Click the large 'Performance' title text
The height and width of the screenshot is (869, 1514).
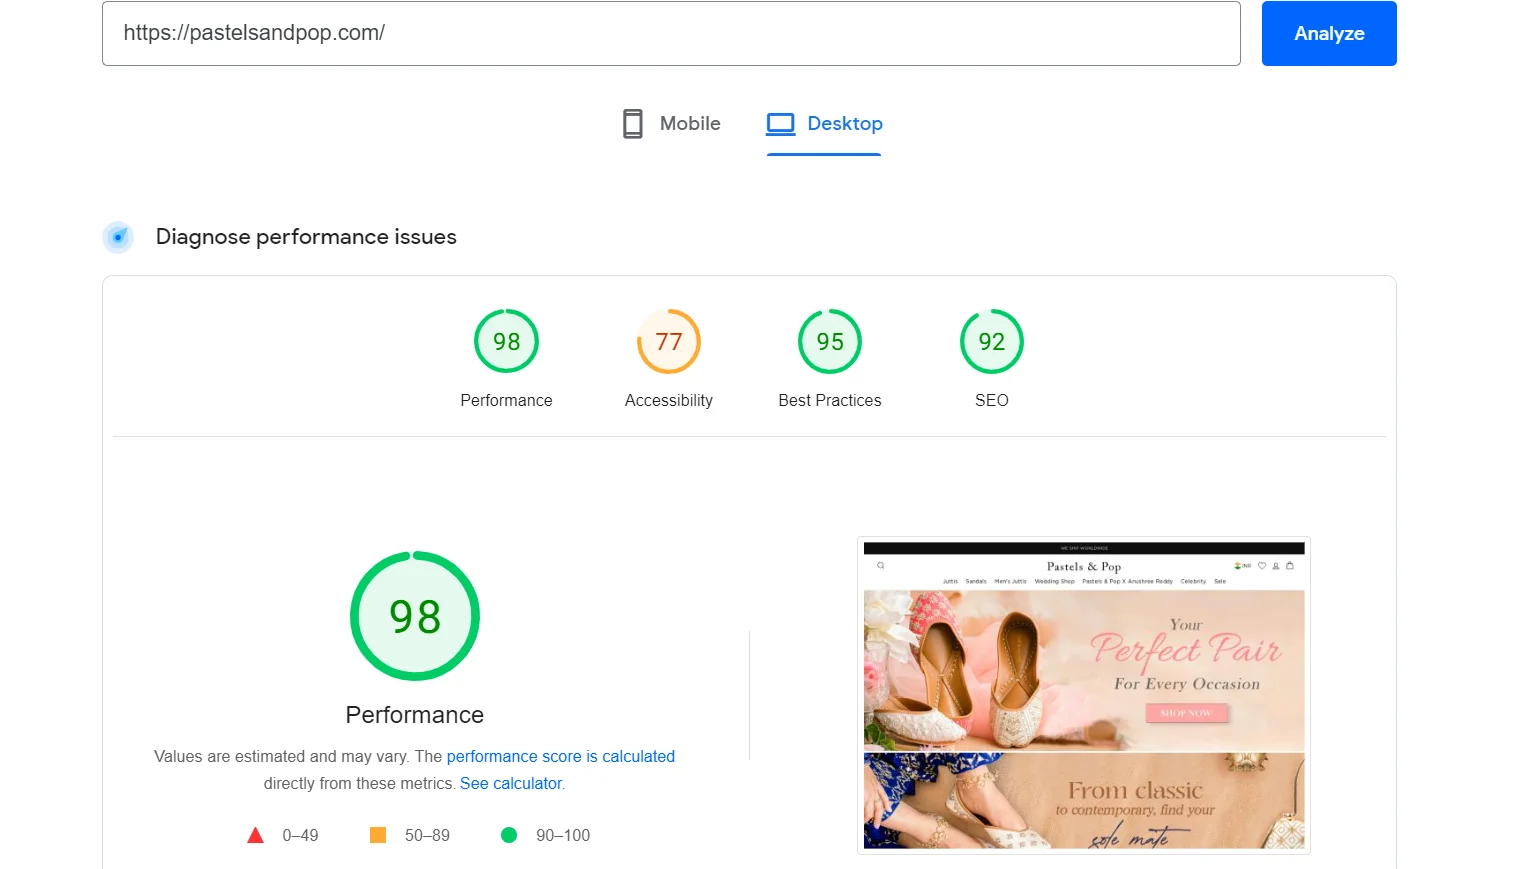coord(415,715)
